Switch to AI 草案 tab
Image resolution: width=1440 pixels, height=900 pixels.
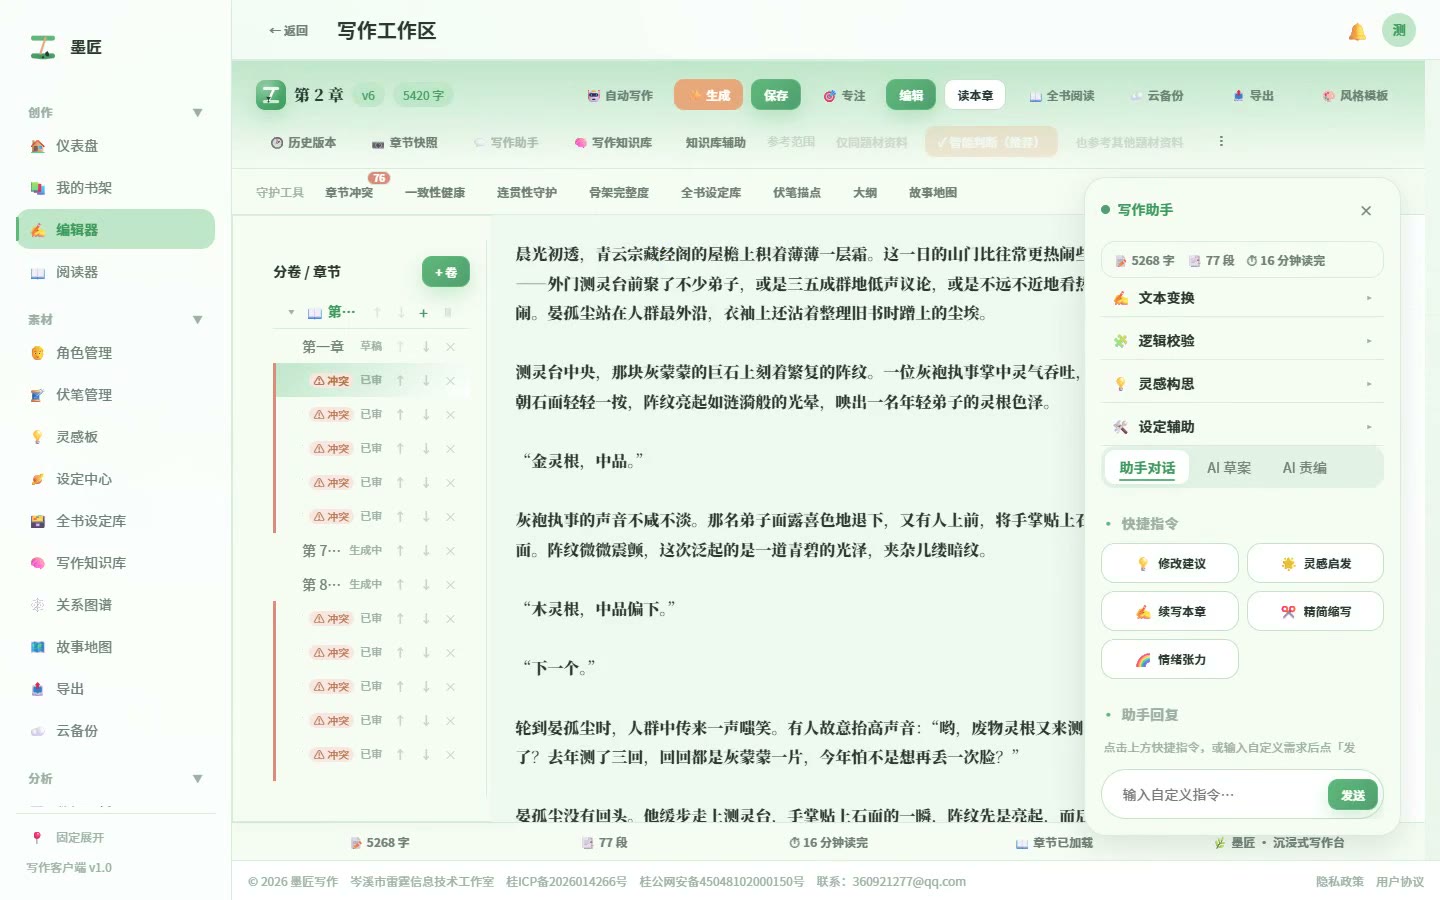pyautogui.click(x=1229, y=468)
